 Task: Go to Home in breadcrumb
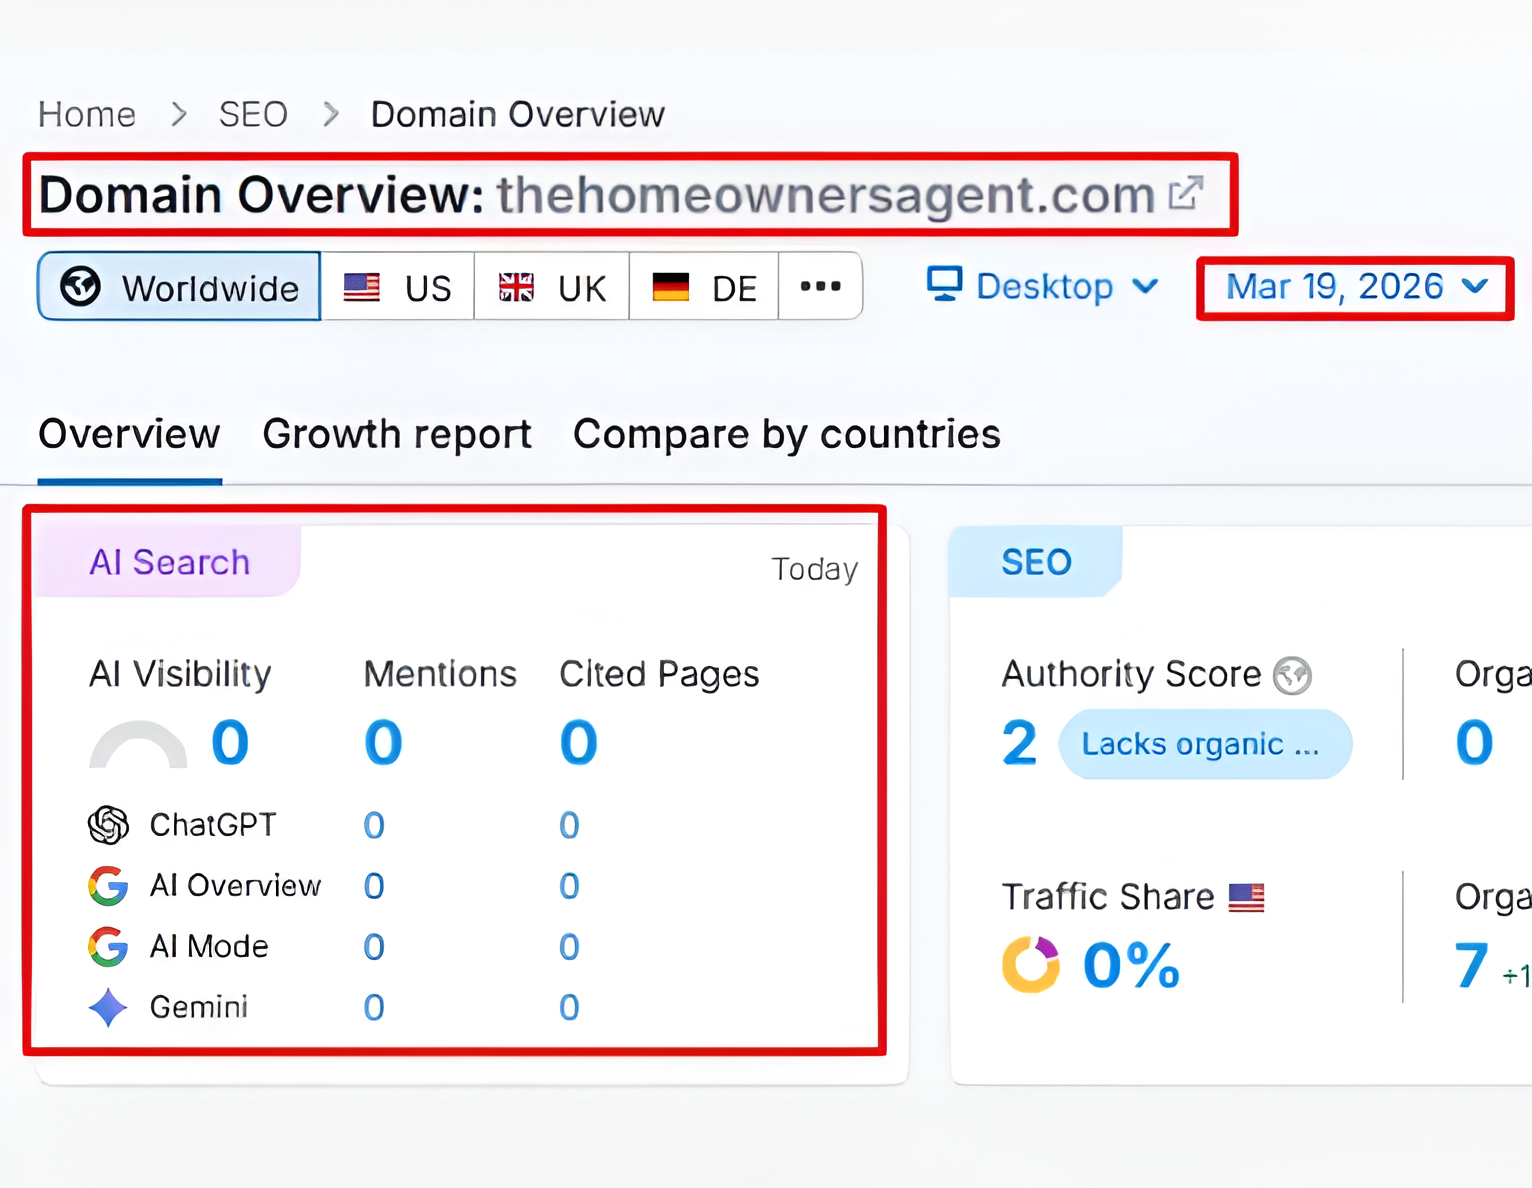[x=87, y=114]
